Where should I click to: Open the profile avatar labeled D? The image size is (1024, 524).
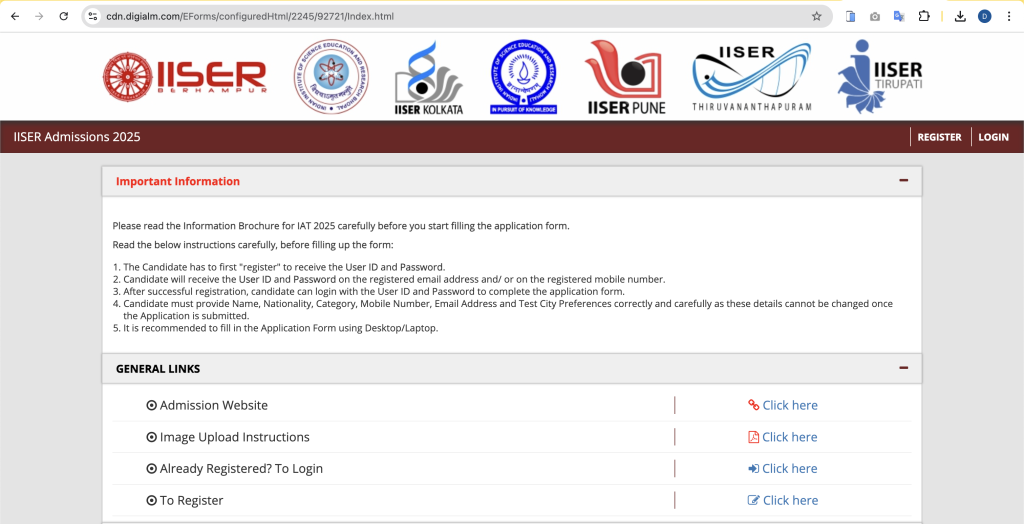coord(984,16)
